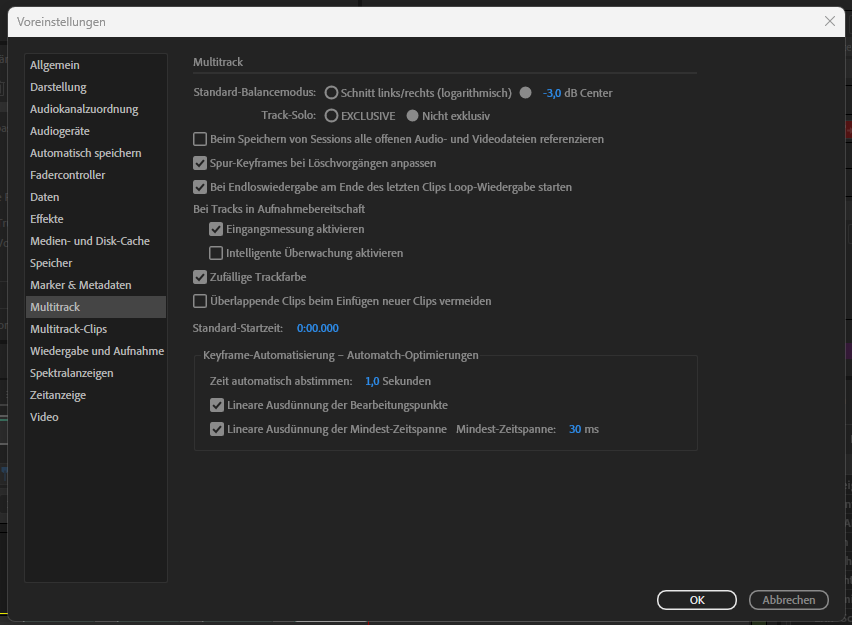
Task: Confirm preferences with the OK button
Action: (x=696, y=599)
